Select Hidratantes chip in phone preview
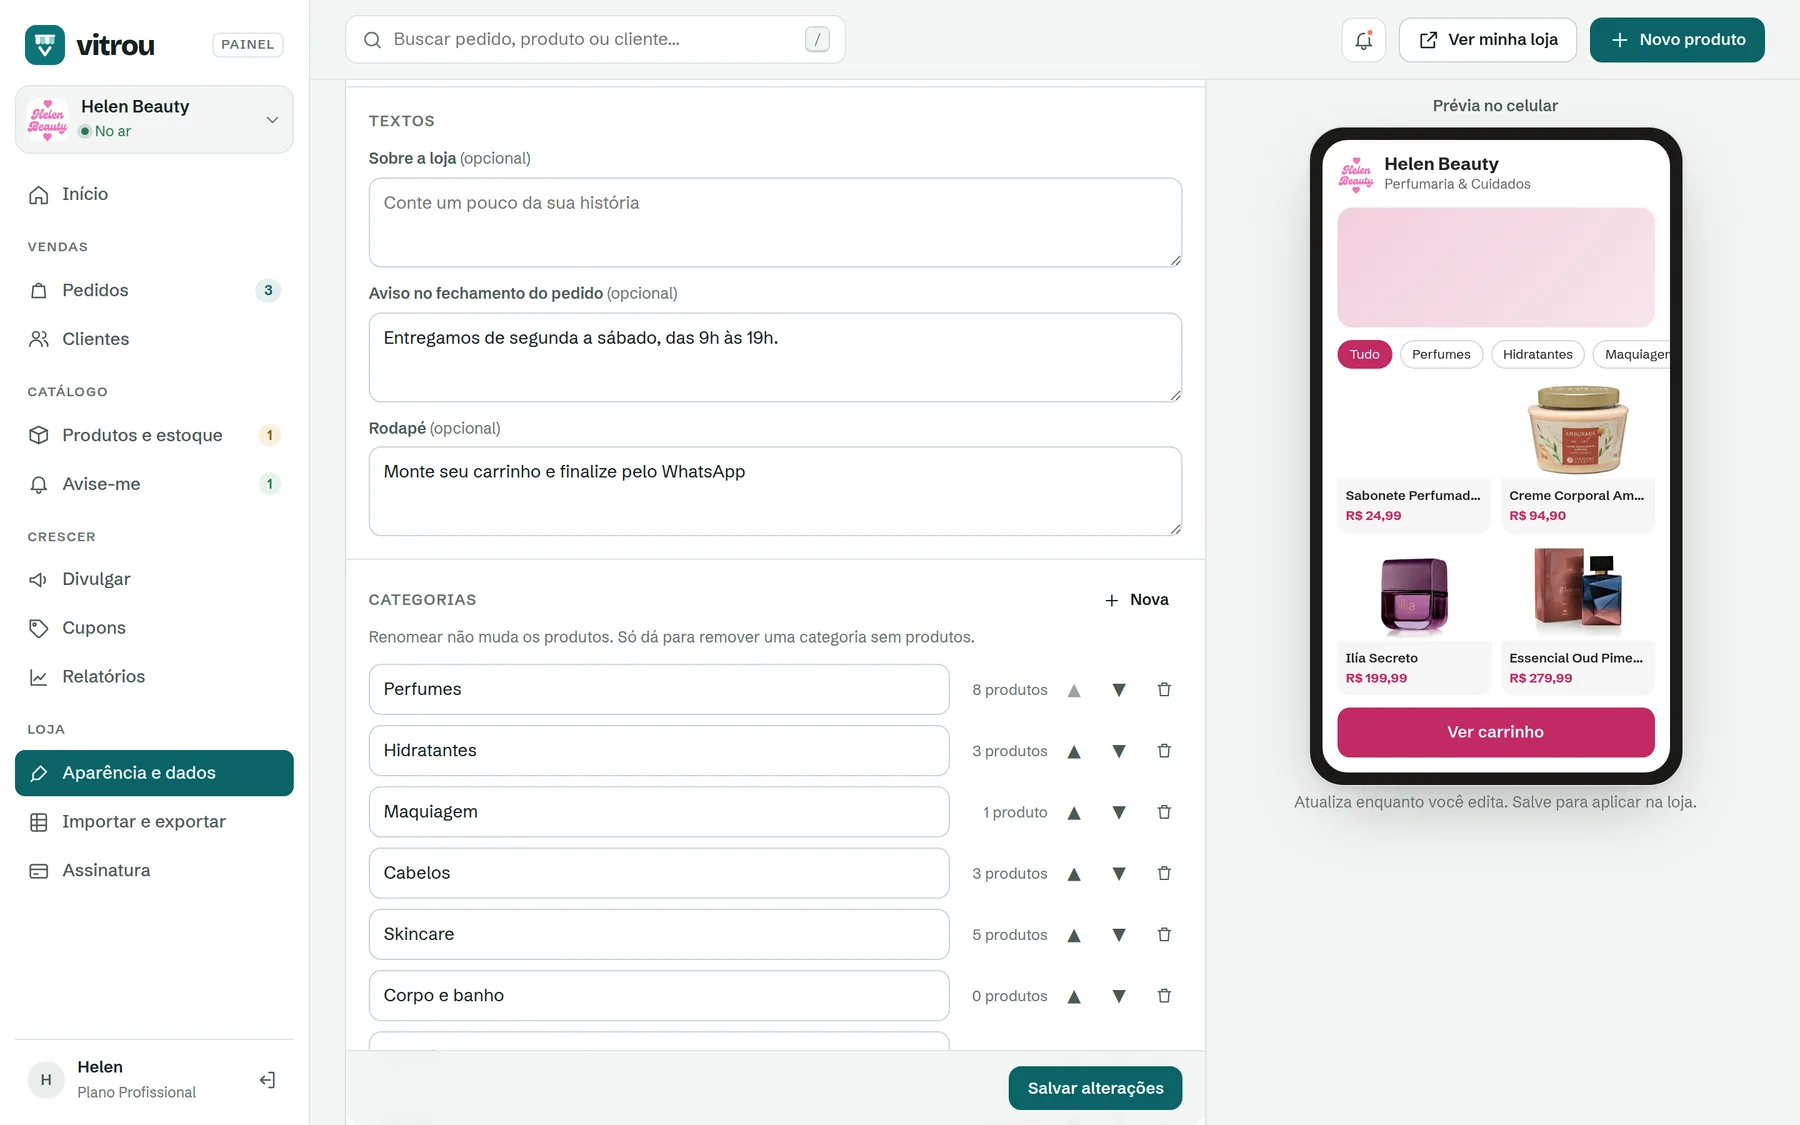 [1537, 355]
